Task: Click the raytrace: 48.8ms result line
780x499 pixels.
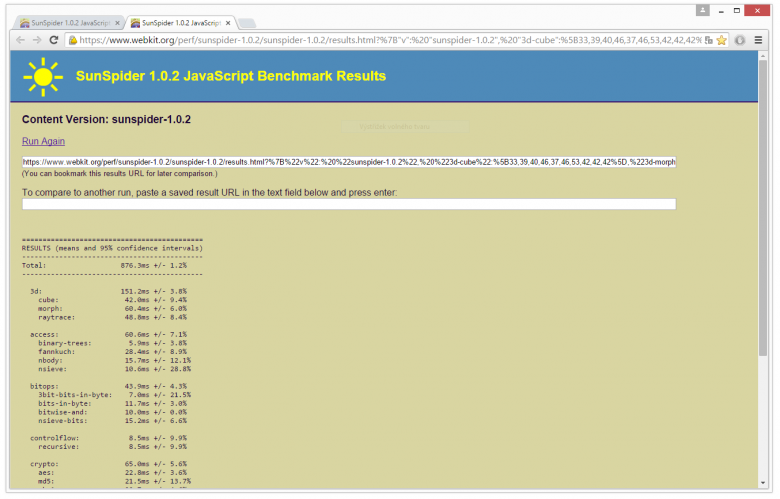Action: point(112,317)
